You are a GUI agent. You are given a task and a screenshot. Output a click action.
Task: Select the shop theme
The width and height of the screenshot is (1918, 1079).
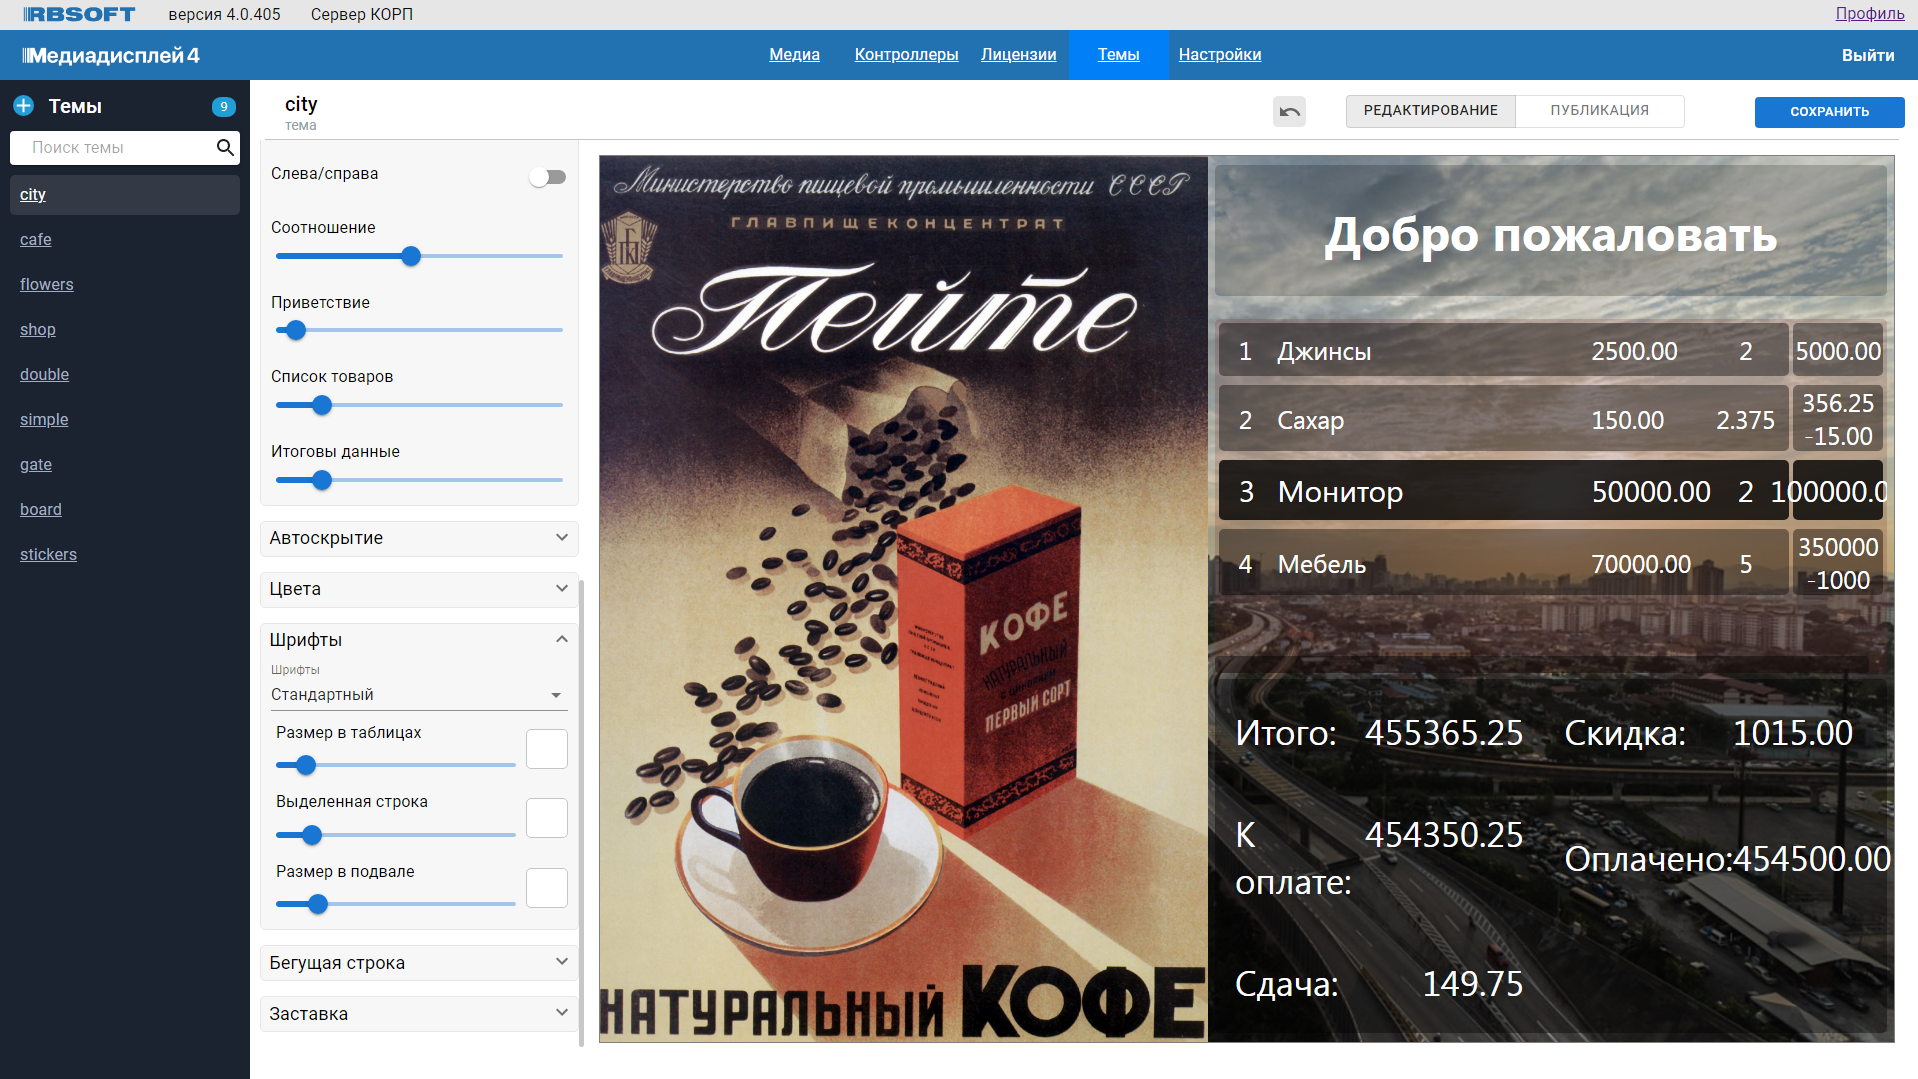[x=37, y=330]
